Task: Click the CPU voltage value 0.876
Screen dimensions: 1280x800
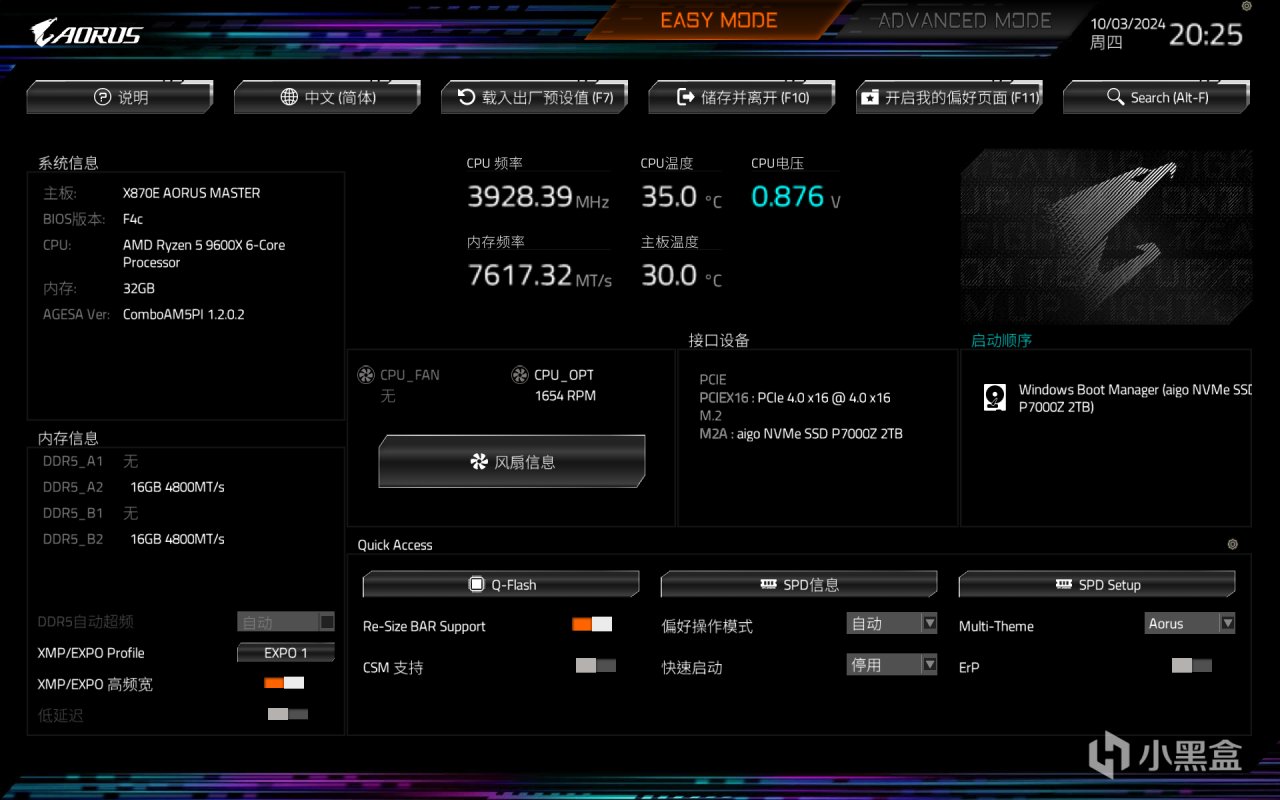Action: (x=788, y=197)
